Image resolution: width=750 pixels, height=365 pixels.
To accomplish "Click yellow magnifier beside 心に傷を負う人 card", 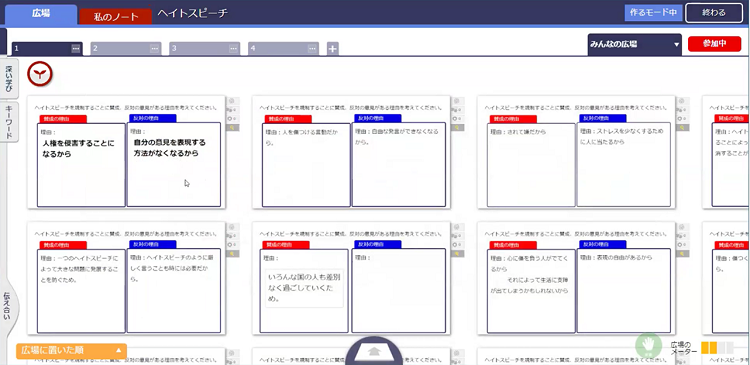I will tap(683, 254).
